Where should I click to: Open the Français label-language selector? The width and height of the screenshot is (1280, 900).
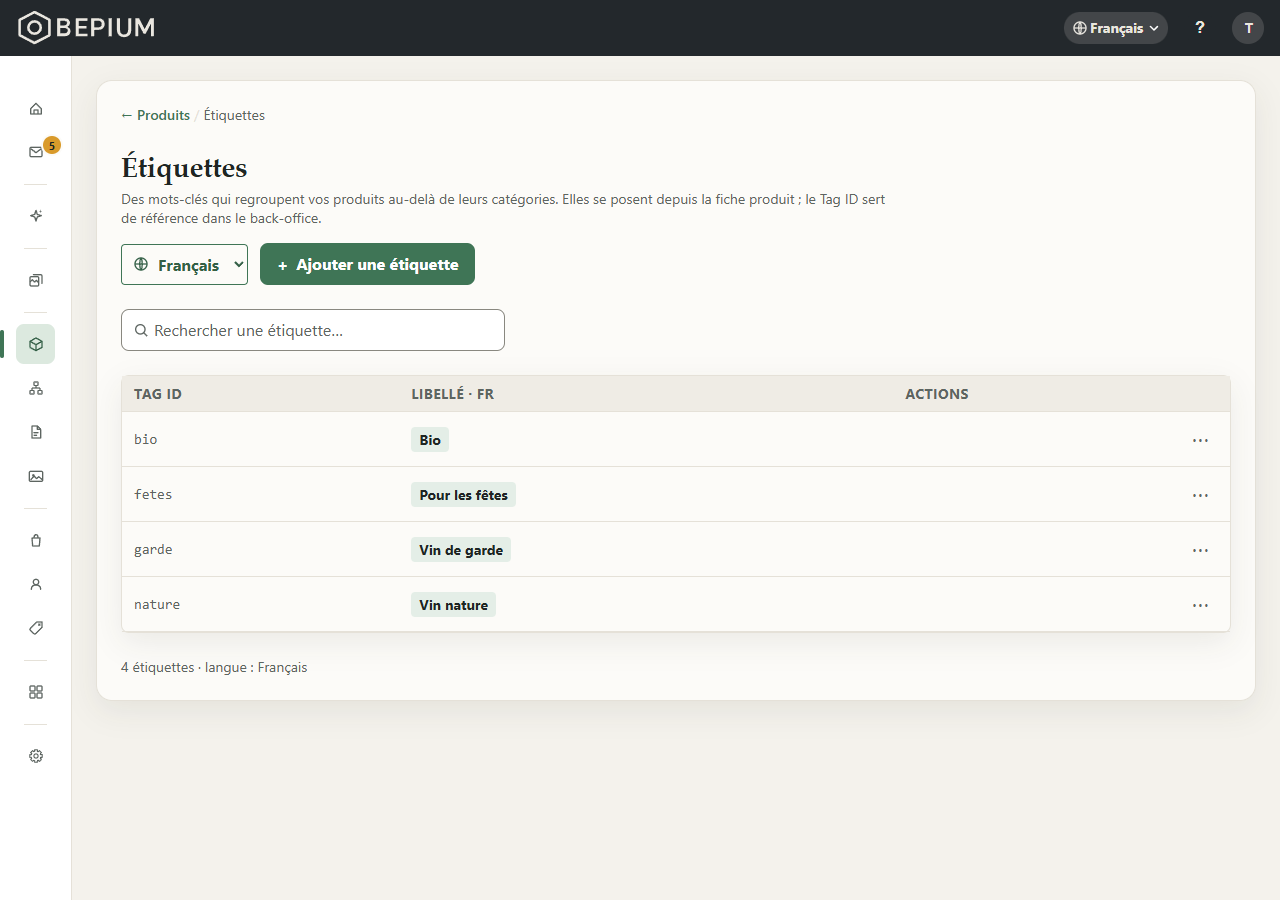click(184, 265)
